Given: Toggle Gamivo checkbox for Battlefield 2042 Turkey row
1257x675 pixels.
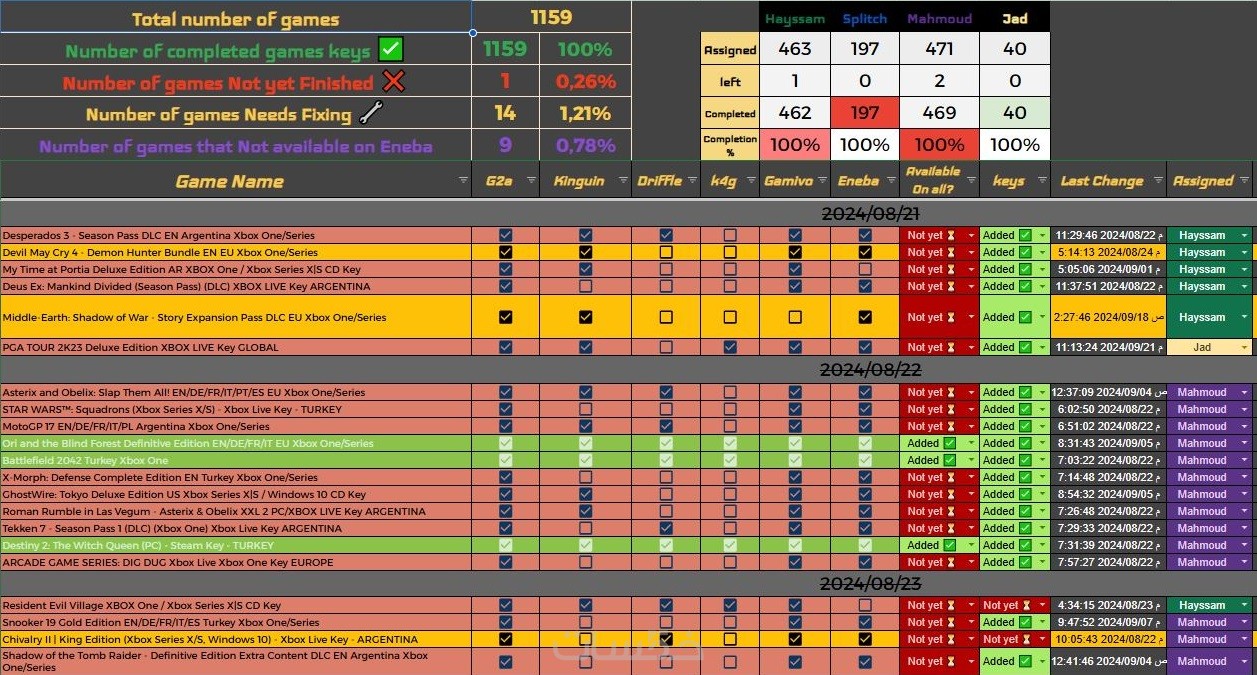Looking at the screenshot, I should point(795,460).
